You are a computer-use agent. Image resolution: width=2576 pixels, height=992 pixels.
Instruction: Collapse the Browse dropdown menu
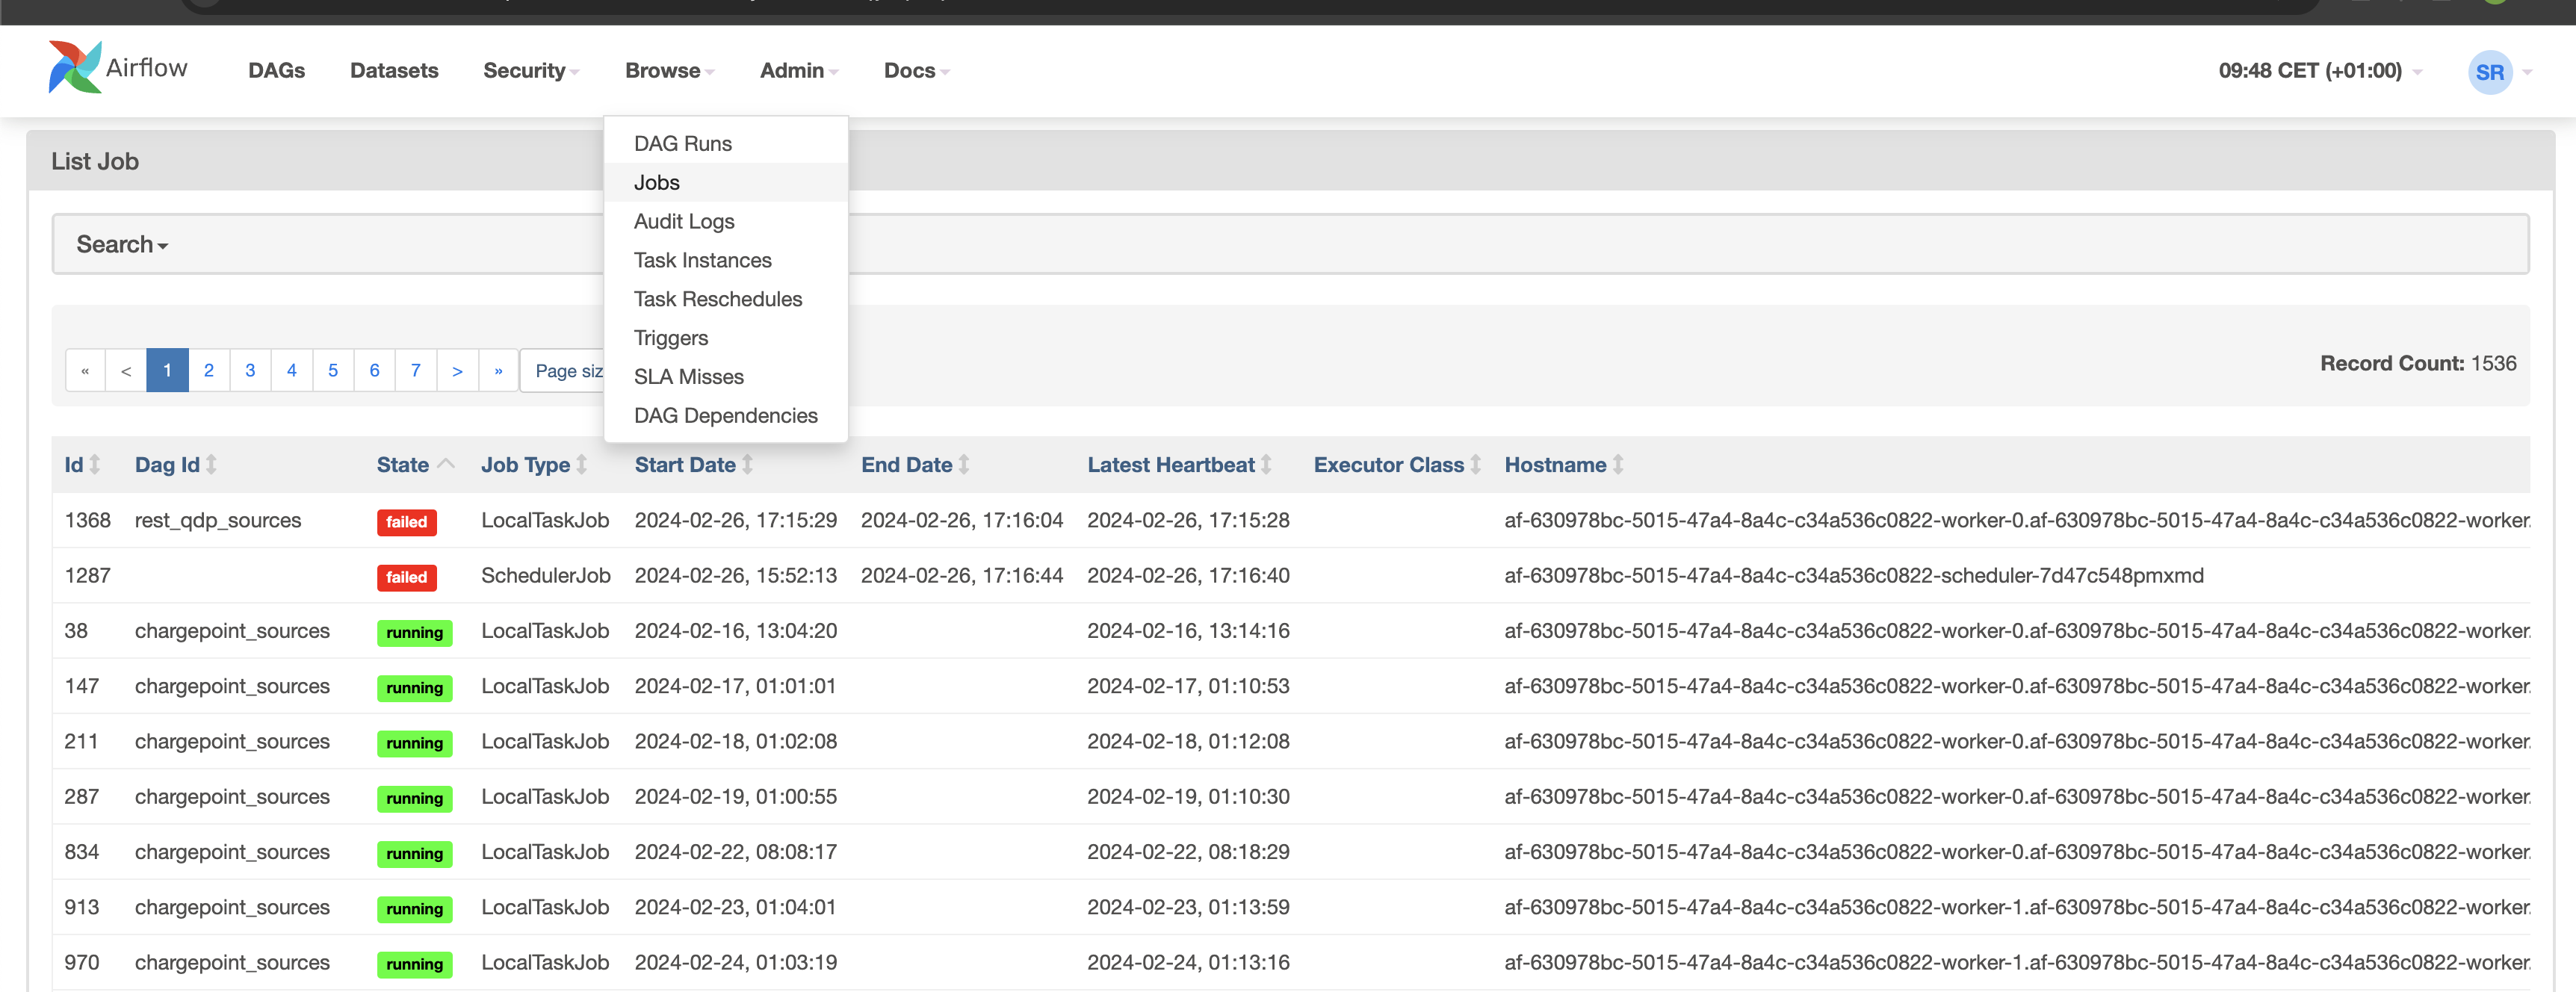pyautogui.click(x=669, y=70)
